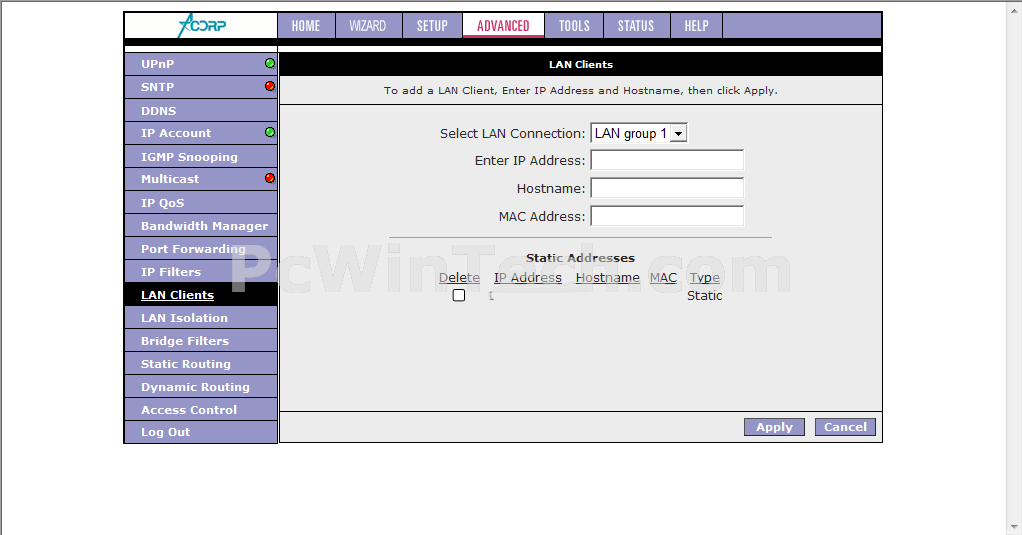
Task: Go to the HOME tab
Action: point(306,25)
